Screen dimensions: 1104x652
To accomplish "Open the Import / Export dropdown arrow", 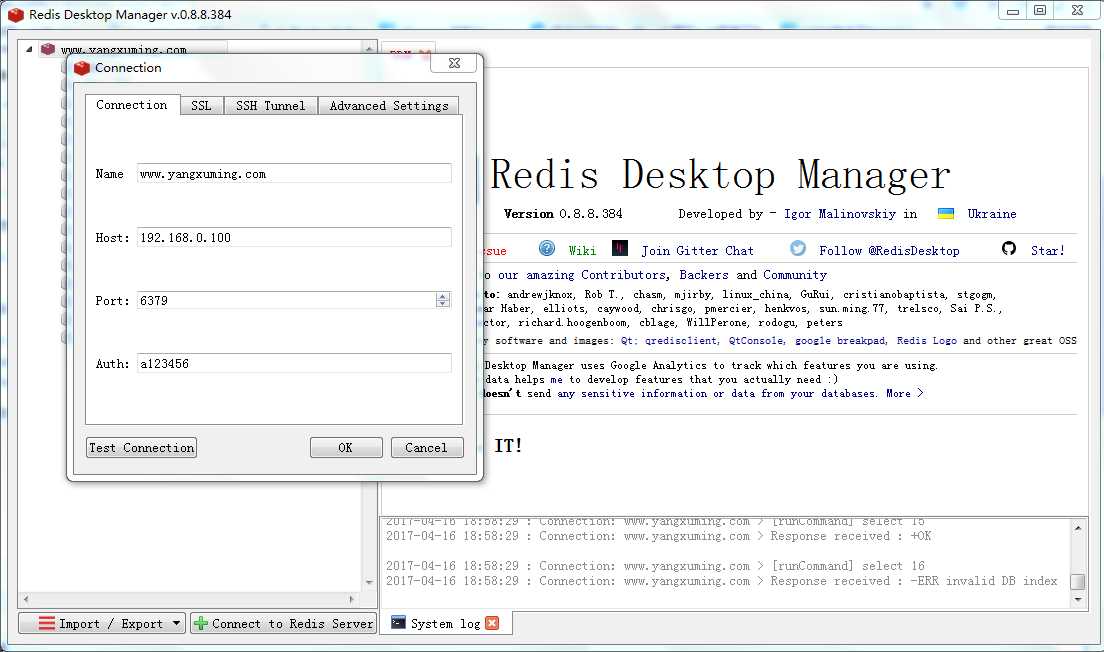I will 176,623.
